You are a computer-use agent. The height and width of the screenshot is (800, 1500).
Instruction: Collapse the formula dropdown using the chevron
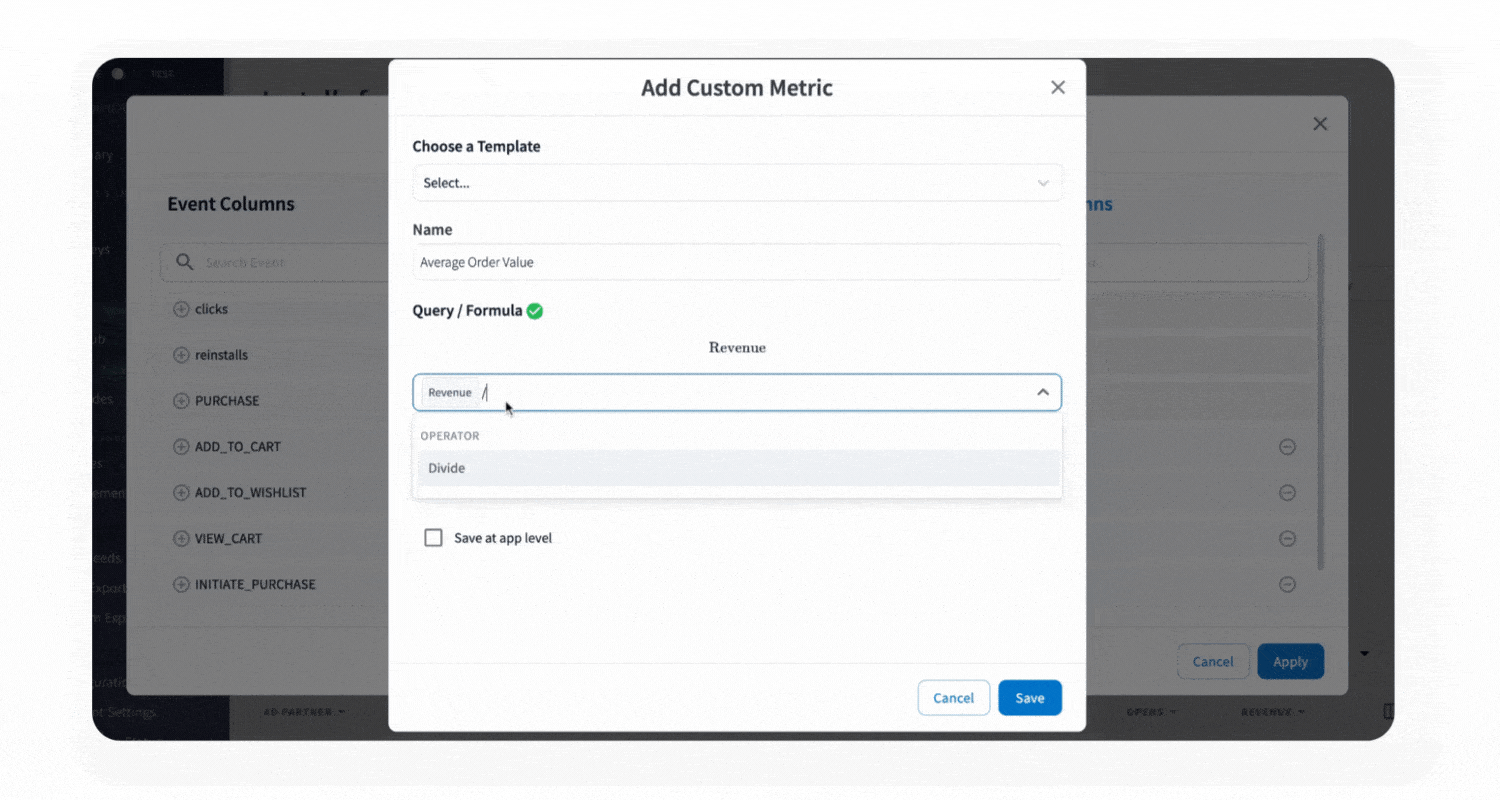[x=1042, y=392]
